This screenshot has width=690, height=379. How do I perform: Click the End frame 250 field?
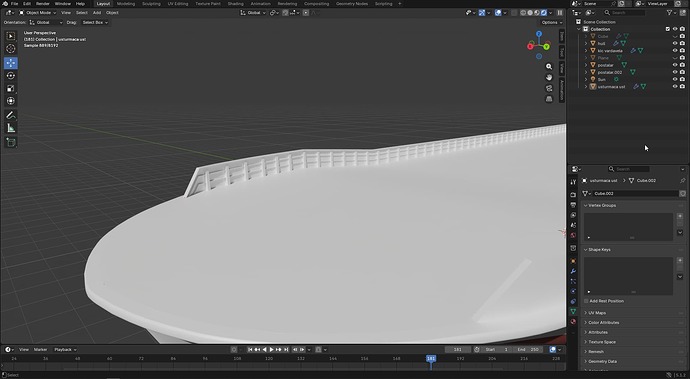tap(528, 350)
